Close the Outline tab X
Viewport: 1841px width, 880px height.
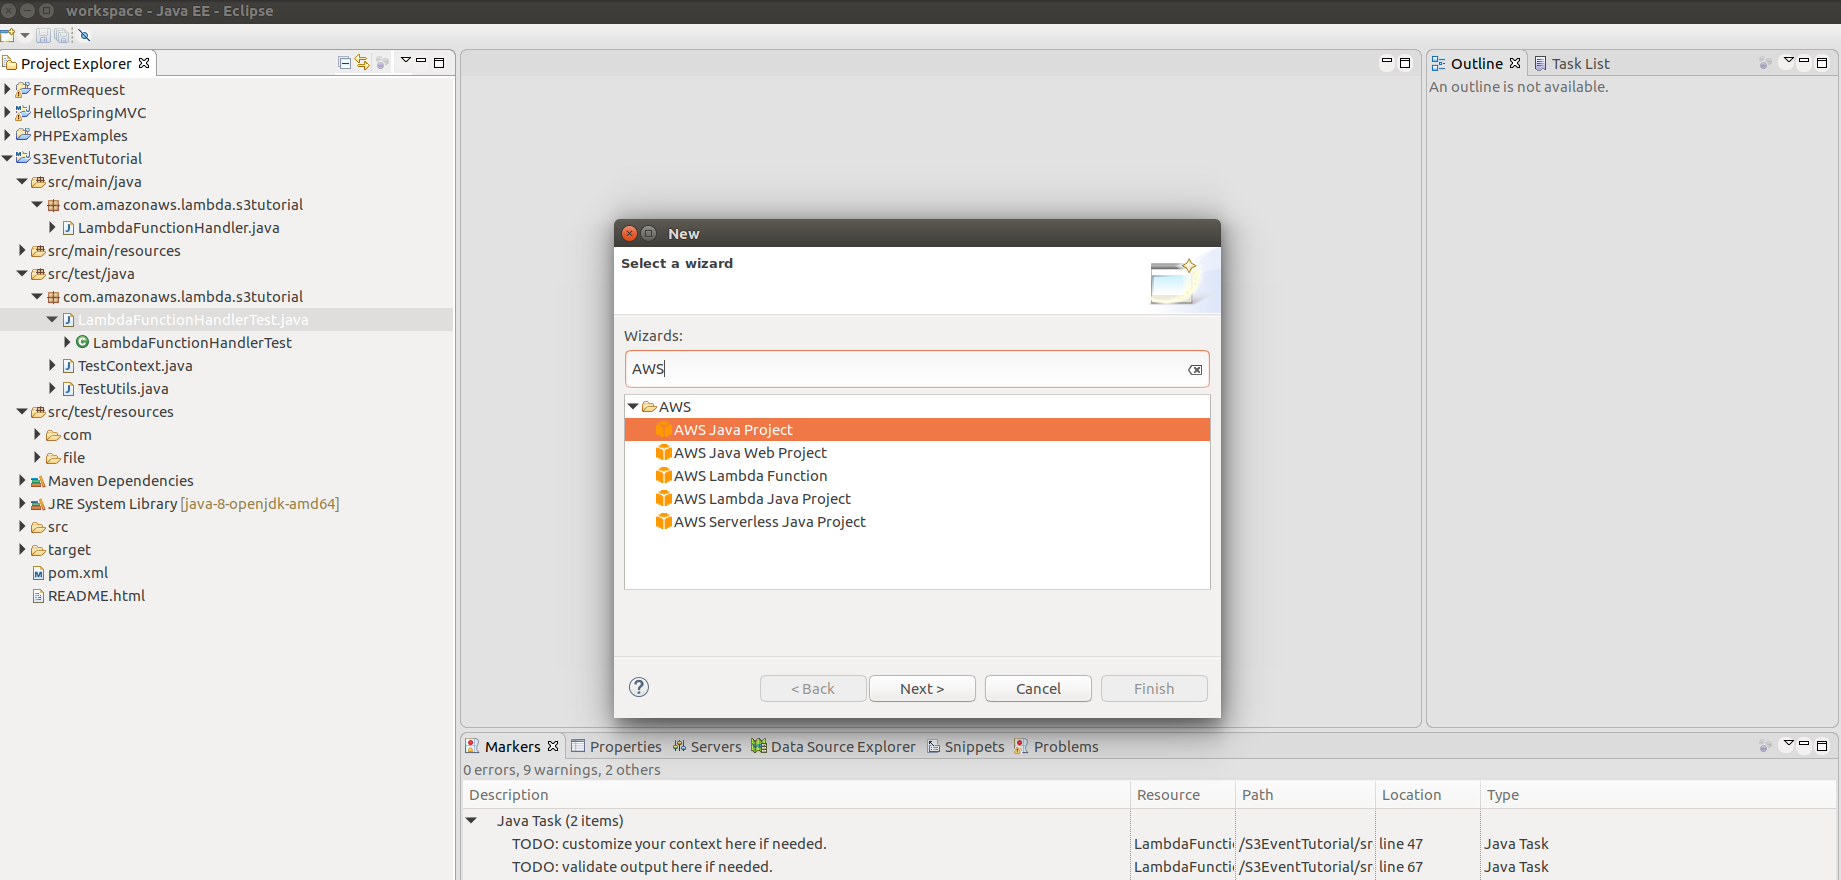point(1515,63)
